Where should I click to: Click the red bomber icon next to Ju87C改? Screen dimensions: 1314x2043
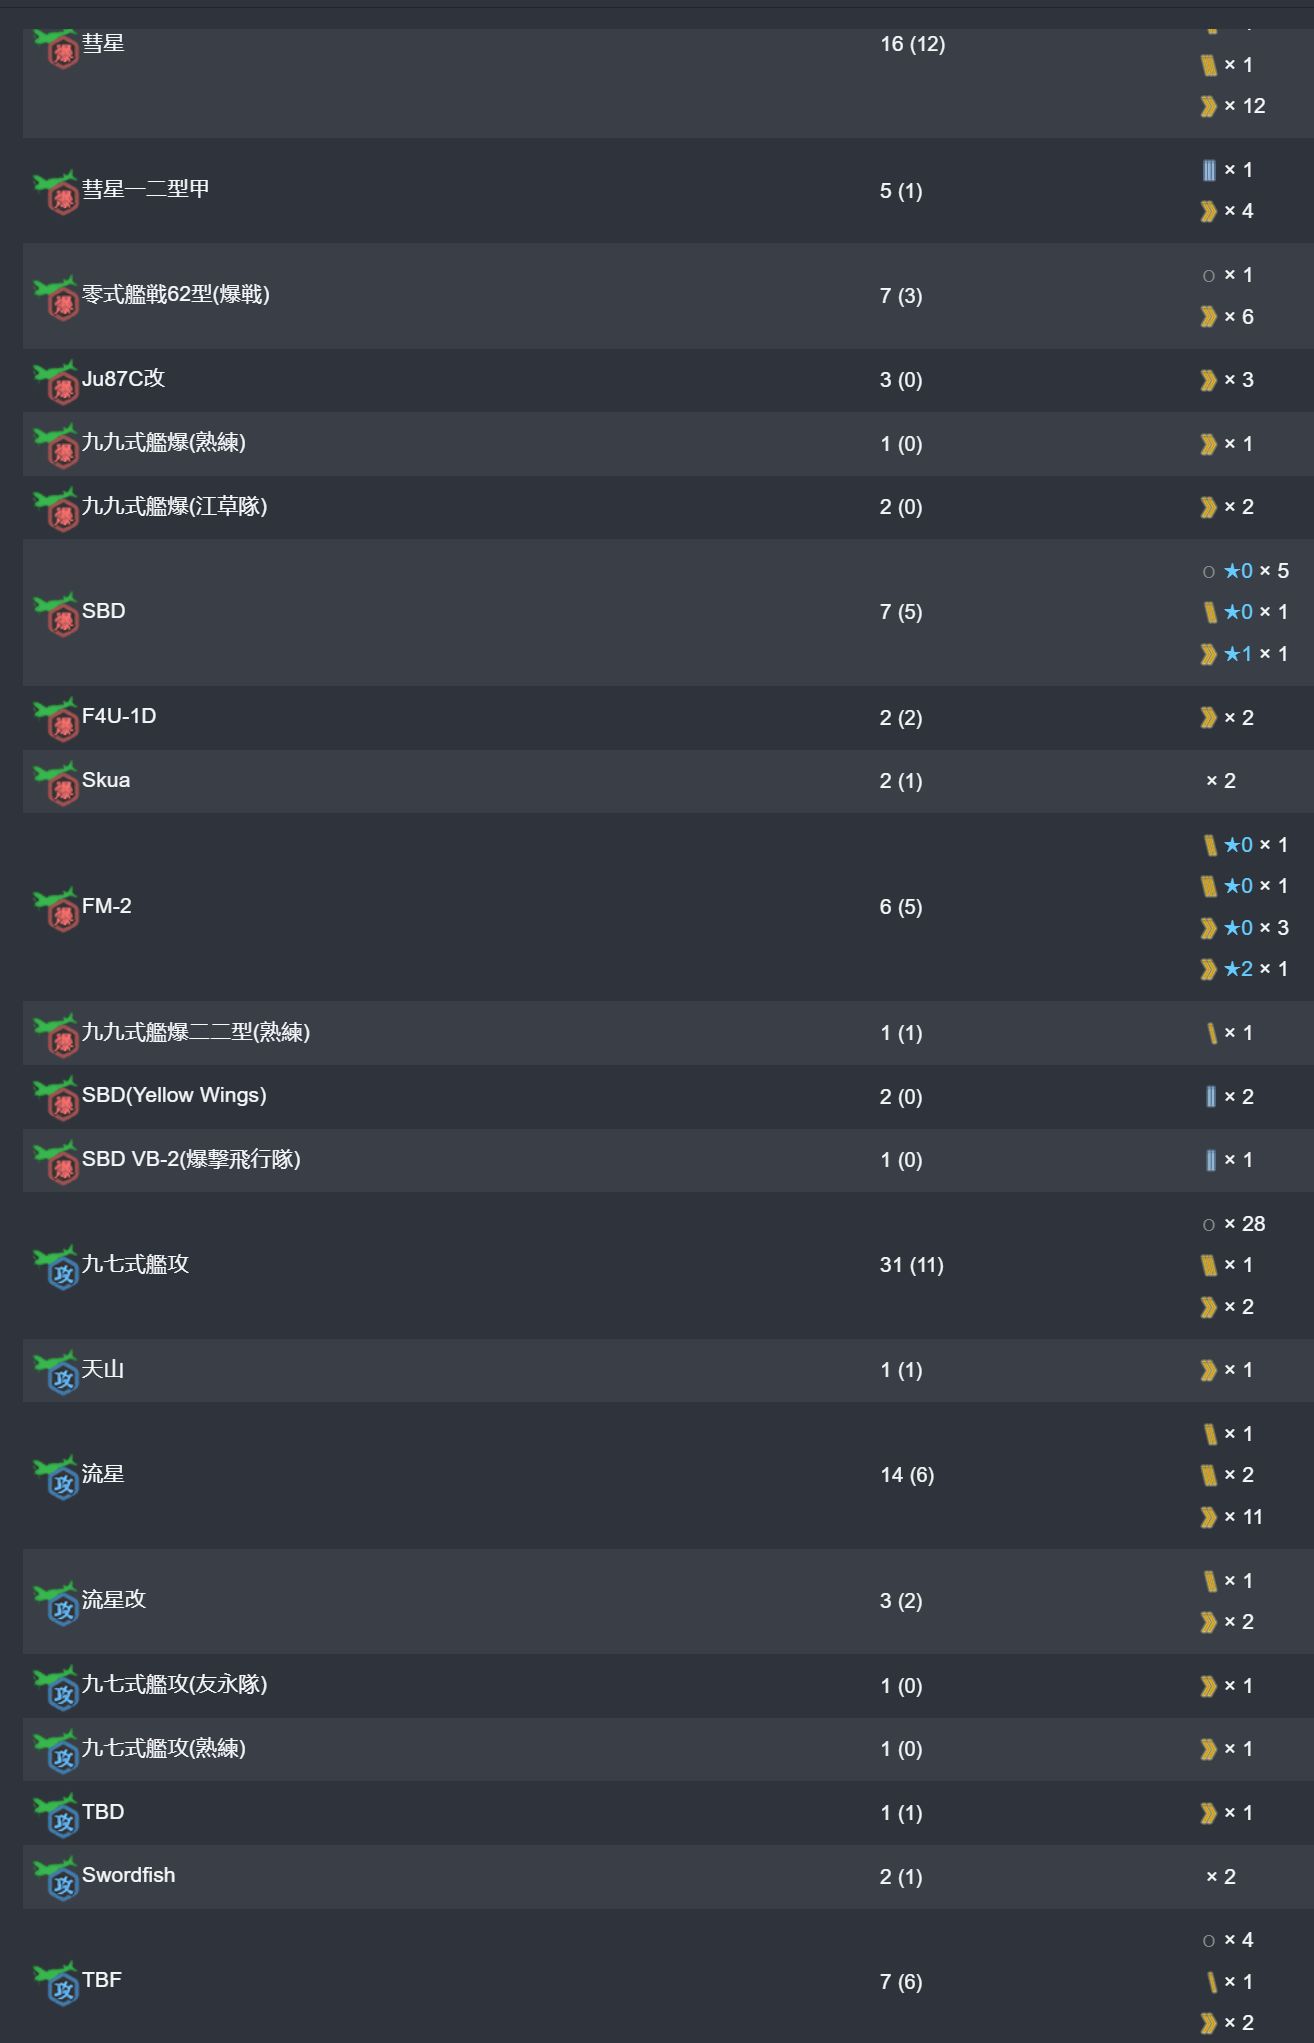click(x=56, y=381)
